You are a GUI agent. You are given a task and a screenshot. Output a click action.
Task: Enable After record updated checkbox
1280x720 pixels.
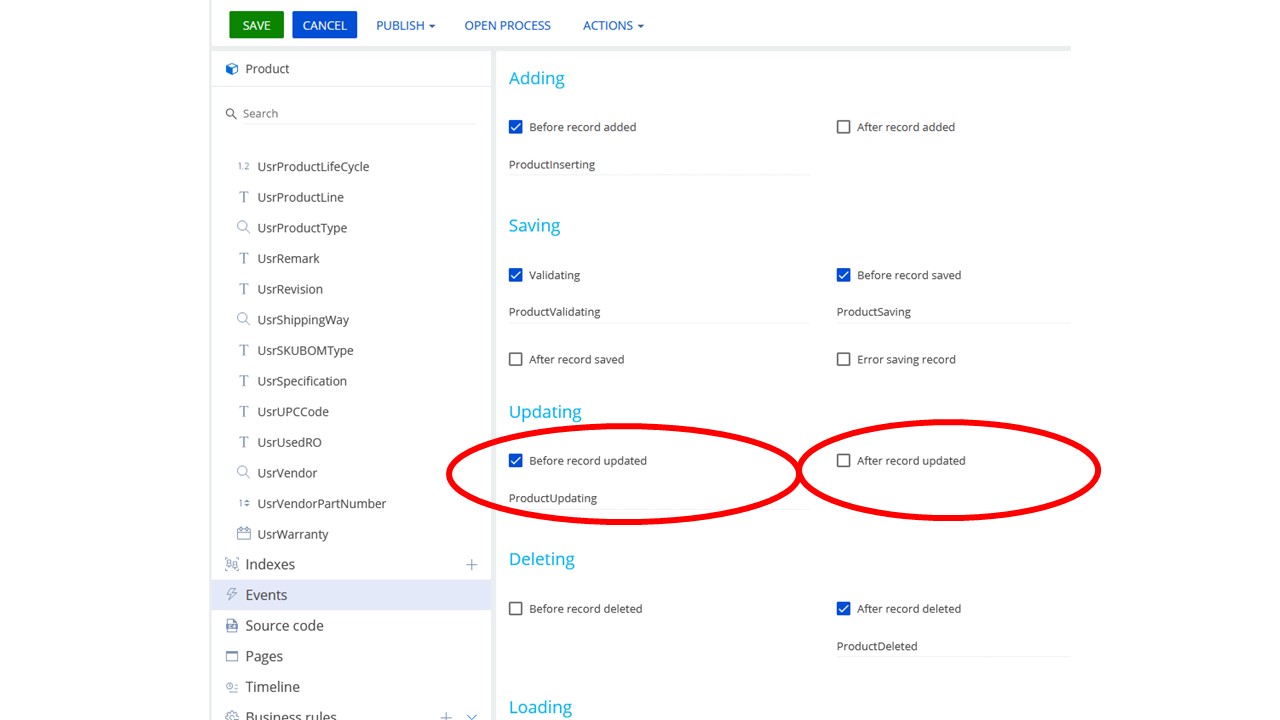coord(843,461)
